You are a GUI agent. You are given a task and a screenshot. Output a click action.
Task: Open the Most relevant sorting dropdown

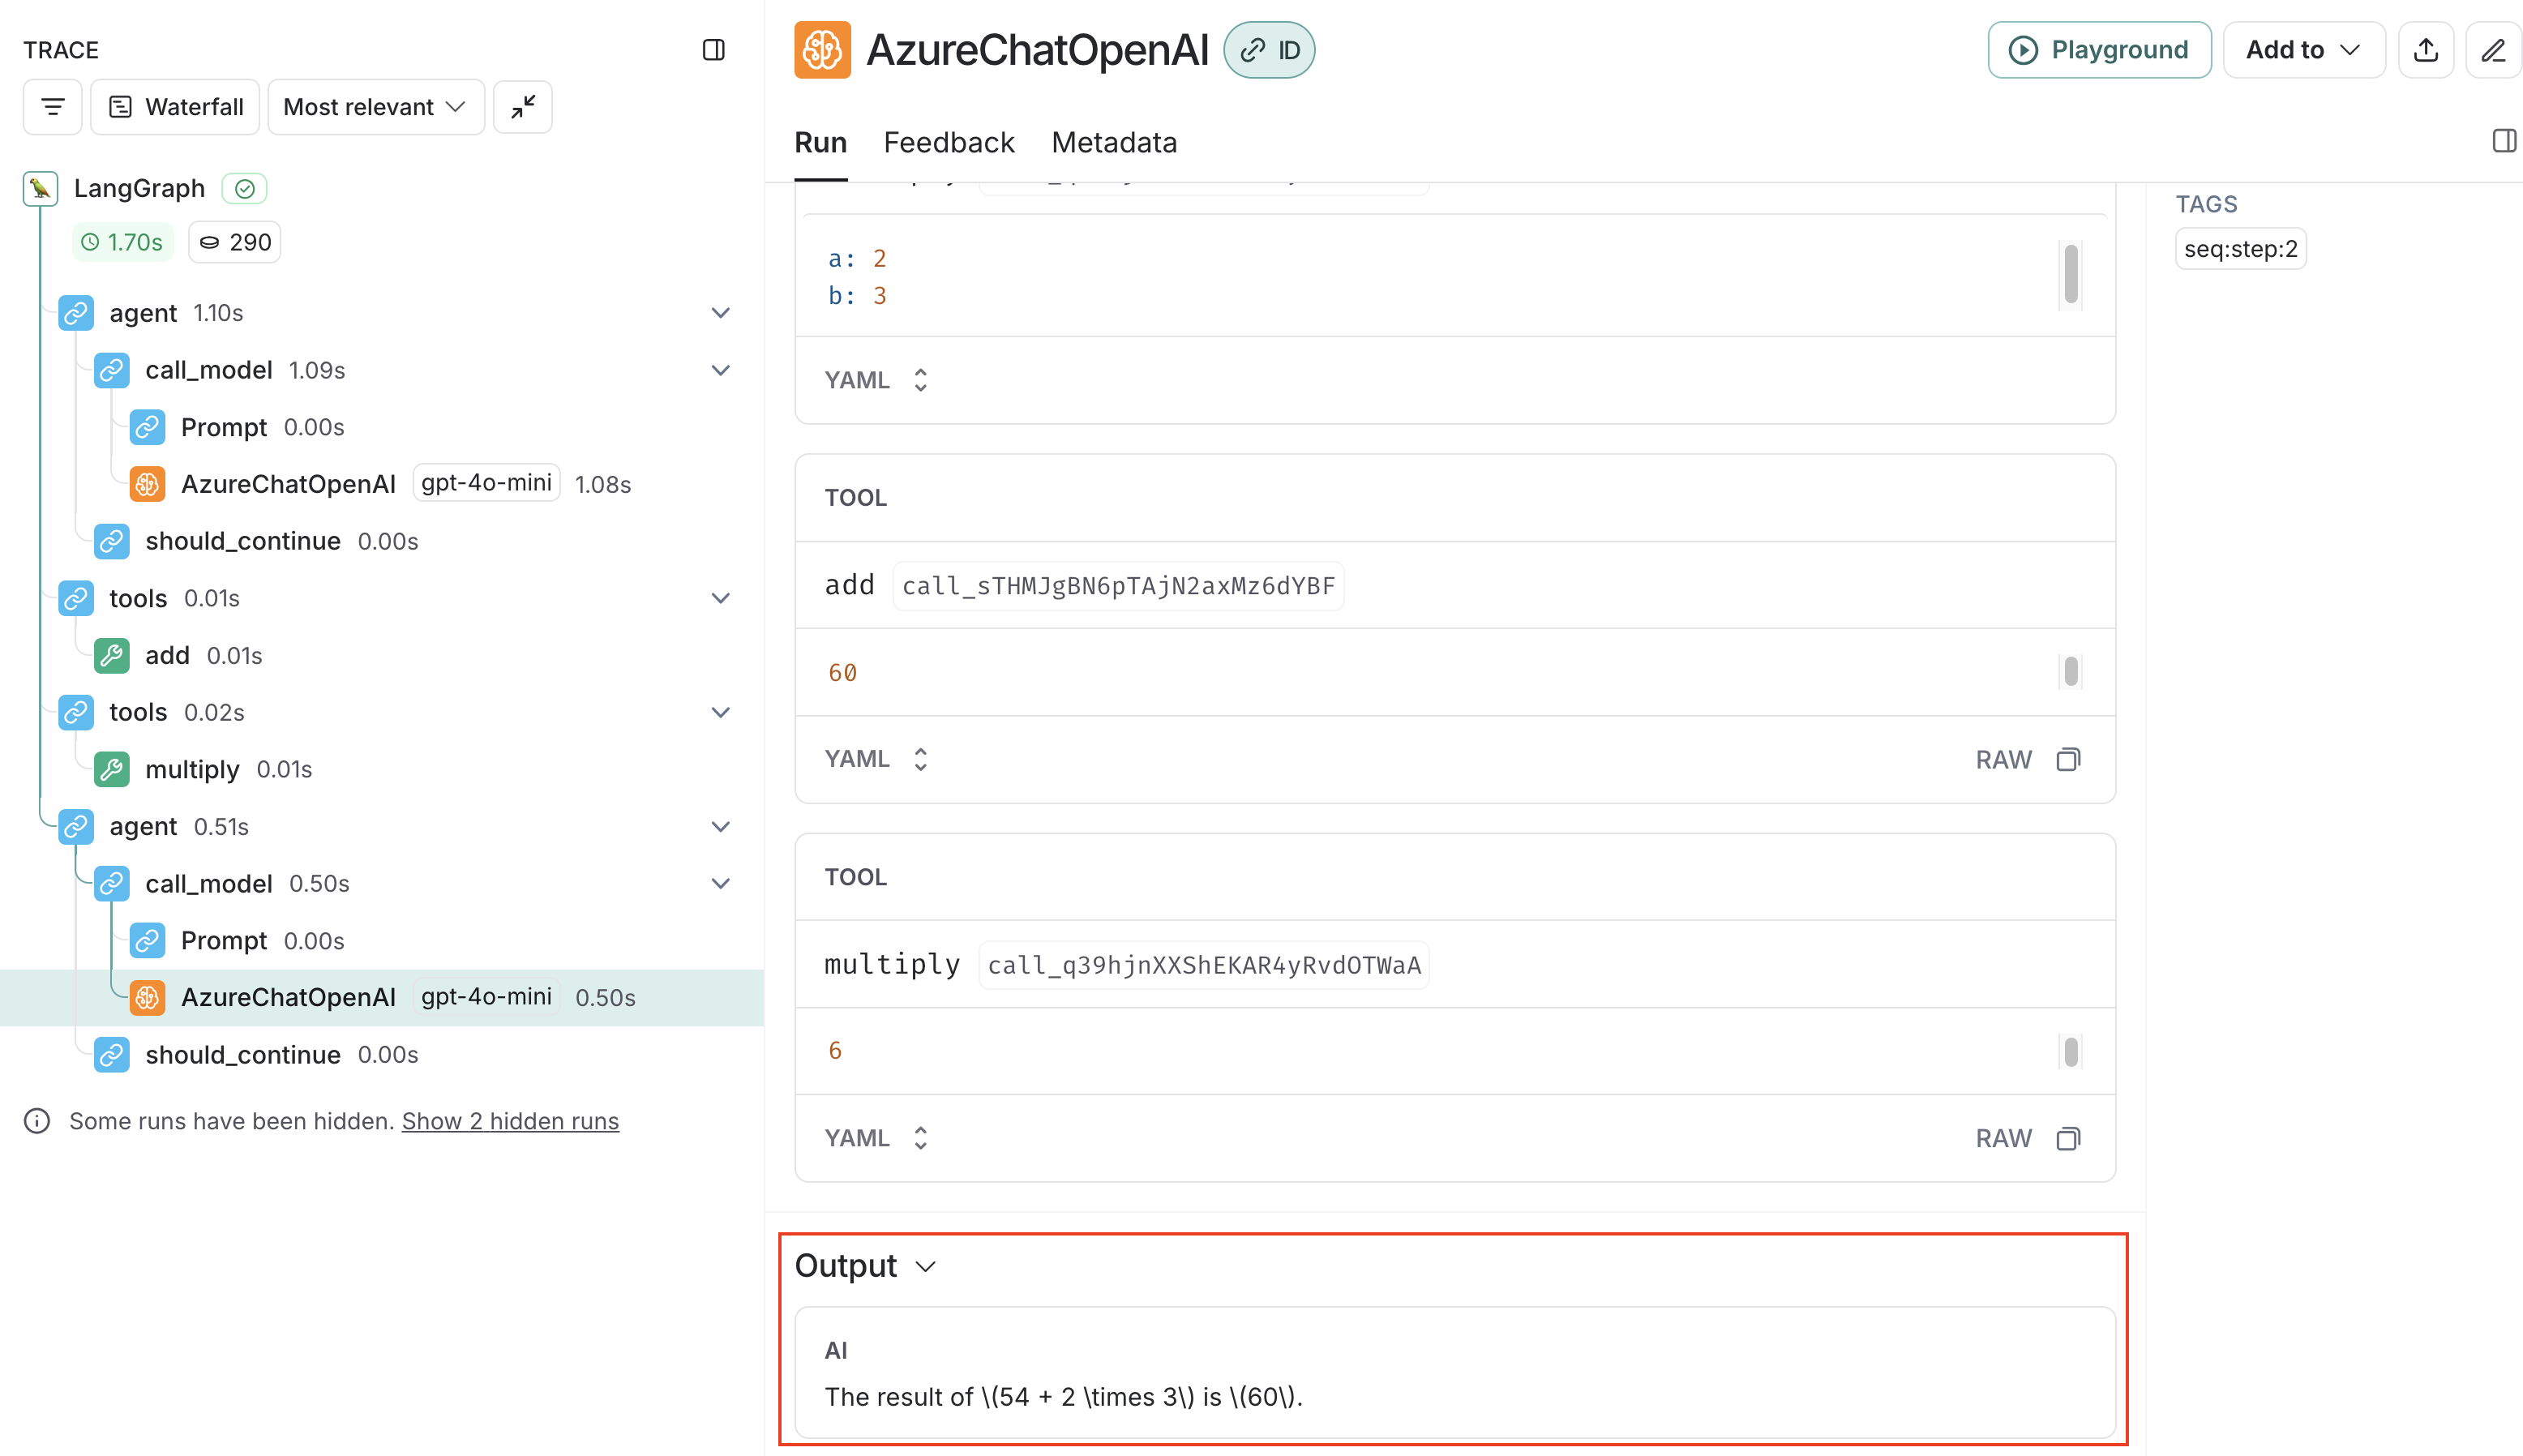click(375, 107)
